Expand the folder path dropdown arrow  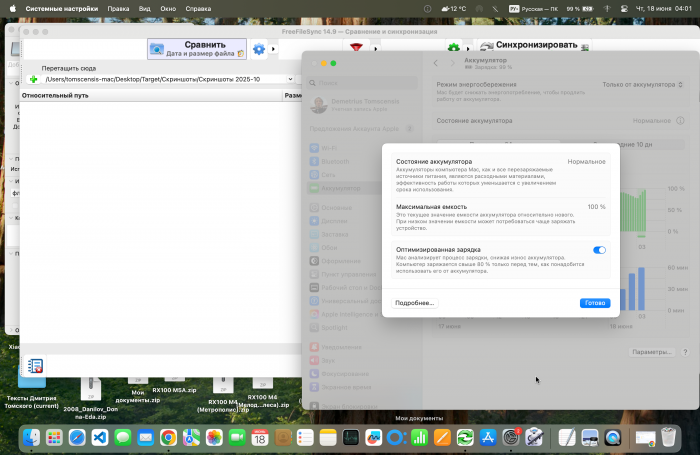[290, 79]
